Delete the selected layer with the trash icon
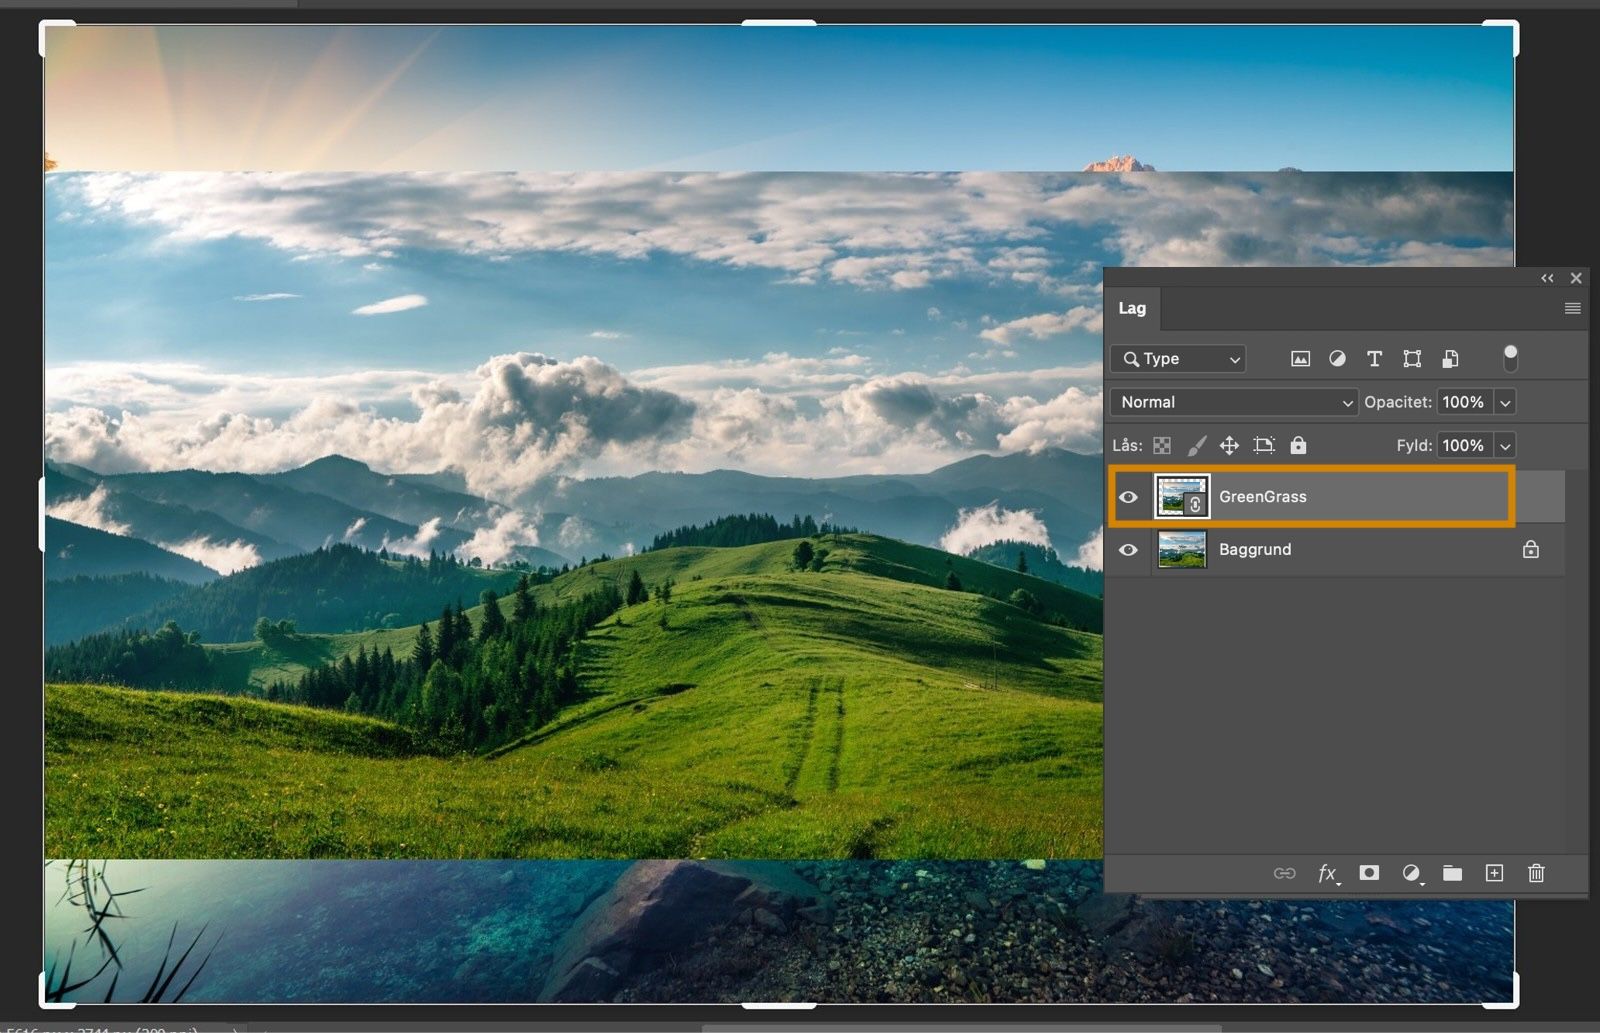This screenshot has width=1600, height=1033. click(1536, 873)
